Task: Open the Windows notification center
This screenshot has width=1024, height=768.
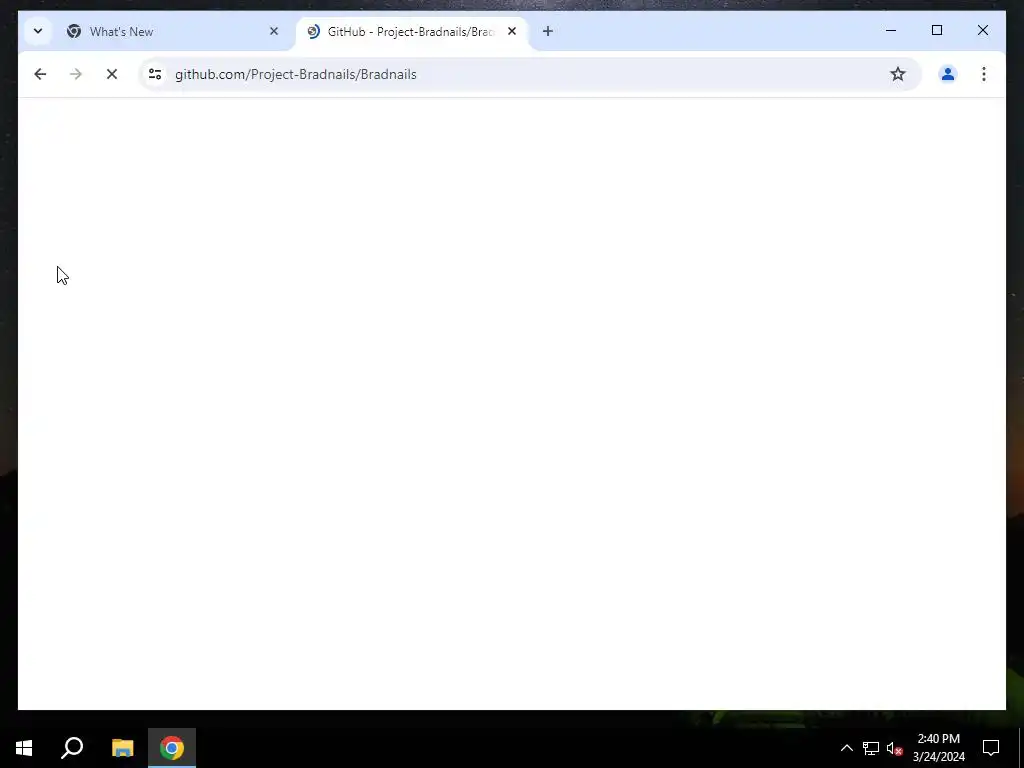Action: [991, 748]
